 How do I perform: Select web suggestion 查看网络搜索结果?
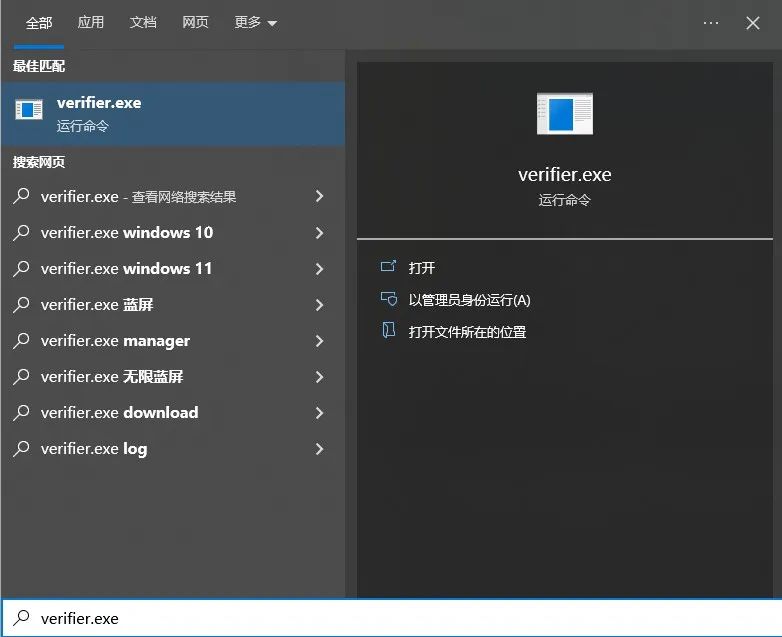point(173,197)
